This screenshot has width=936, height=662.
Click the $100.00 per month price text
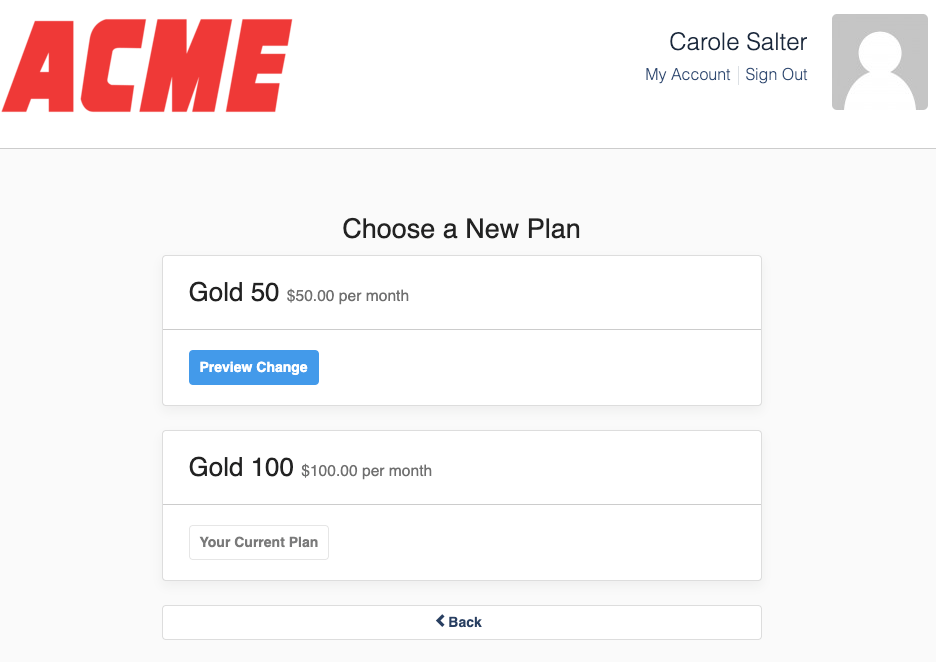(x=366, y=471)
